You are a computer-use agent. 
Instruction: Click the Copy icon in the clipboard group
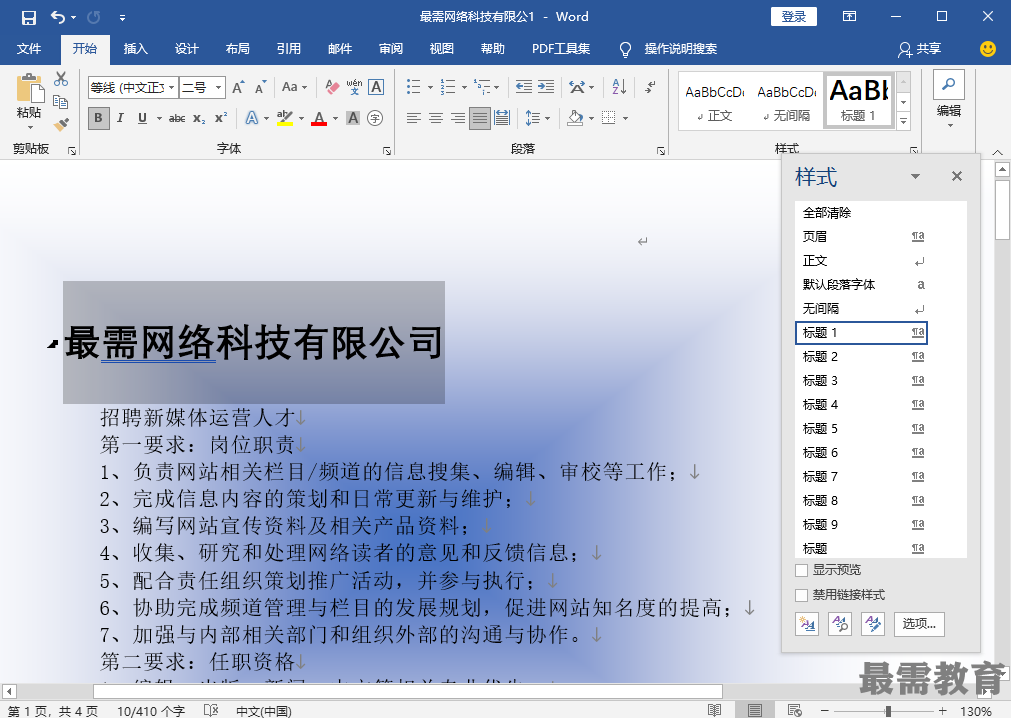[x=61, y=102]
